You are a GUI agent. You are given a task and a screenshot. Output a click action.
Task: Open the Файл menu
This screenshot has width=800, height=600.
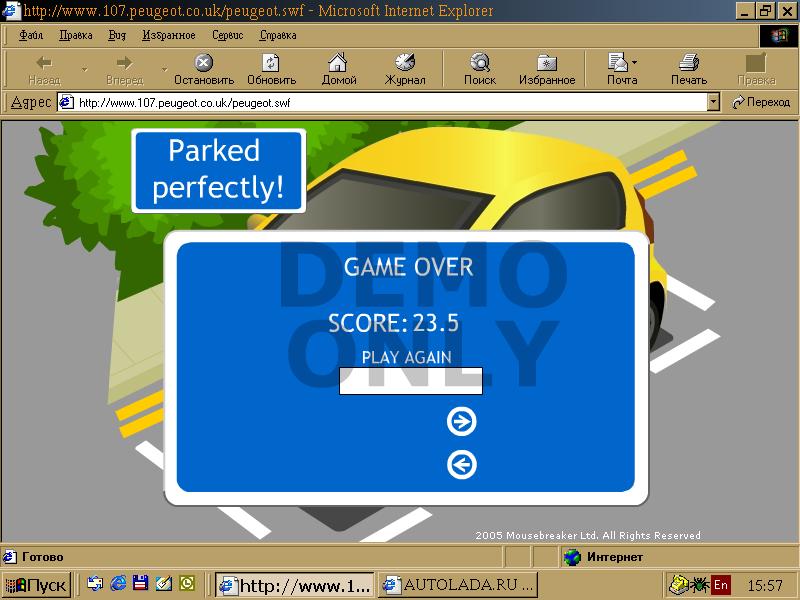coord(31,35)
